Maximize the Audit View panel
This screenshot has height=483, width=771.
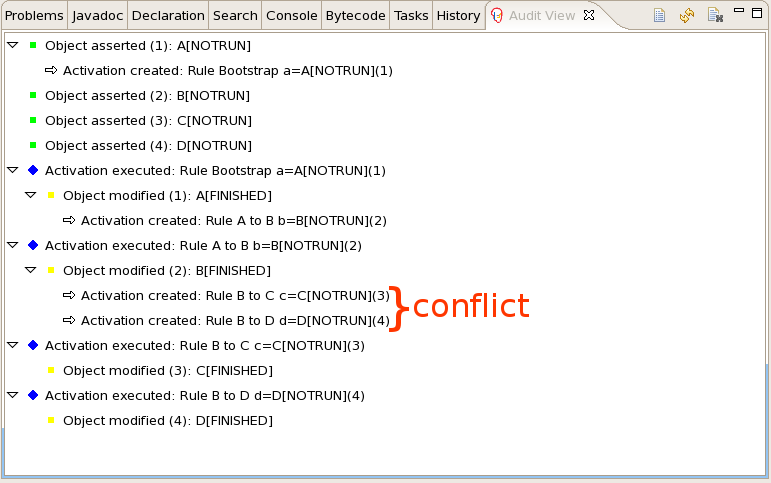757,13
